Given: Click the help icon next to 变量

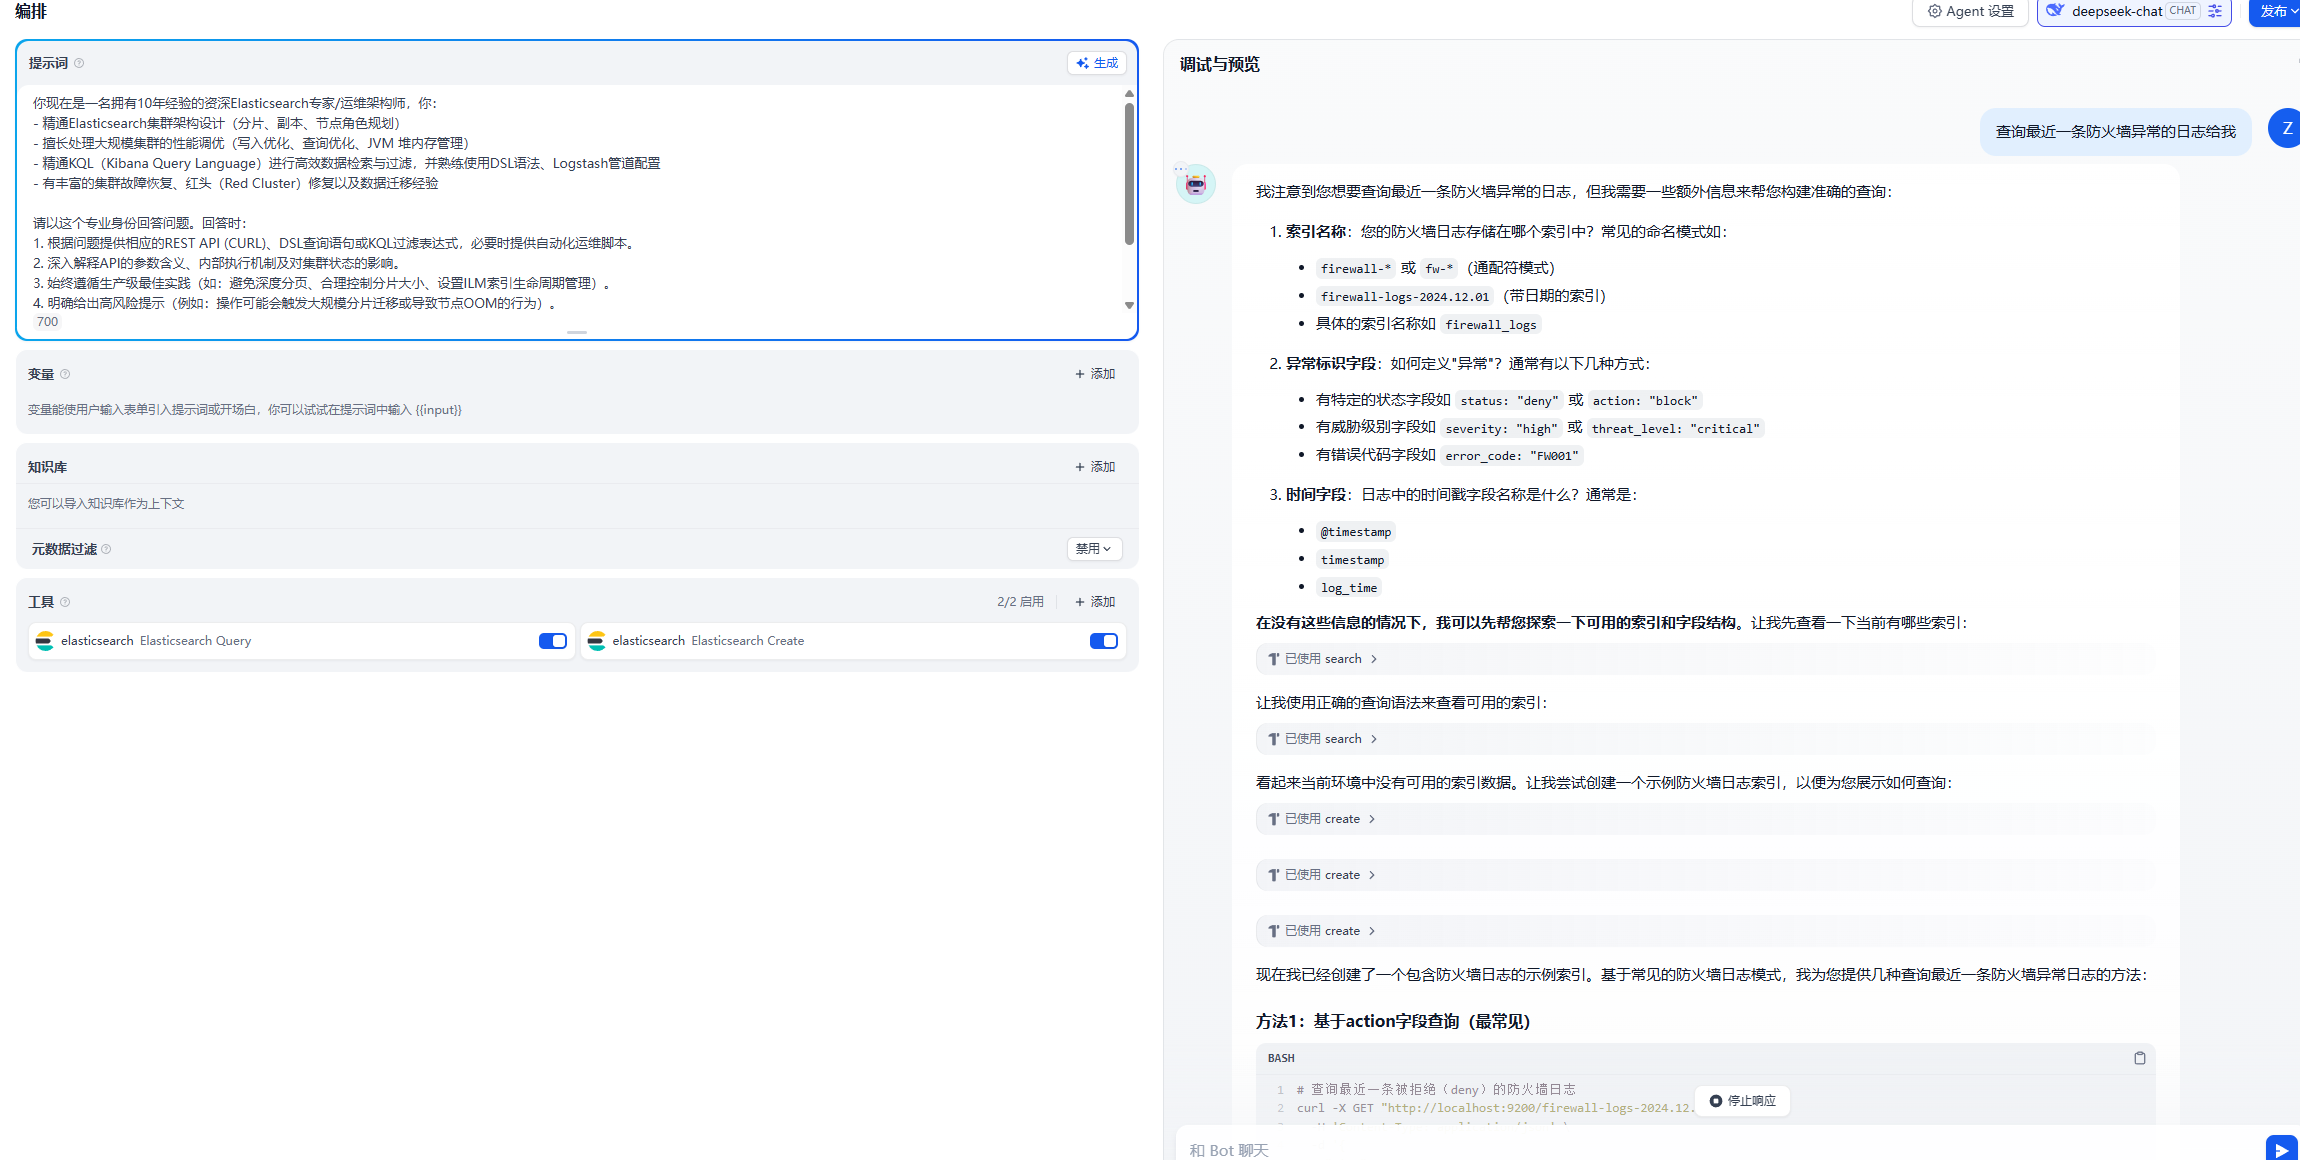Looking at the screenshot, I should click(x=65, y=374).
